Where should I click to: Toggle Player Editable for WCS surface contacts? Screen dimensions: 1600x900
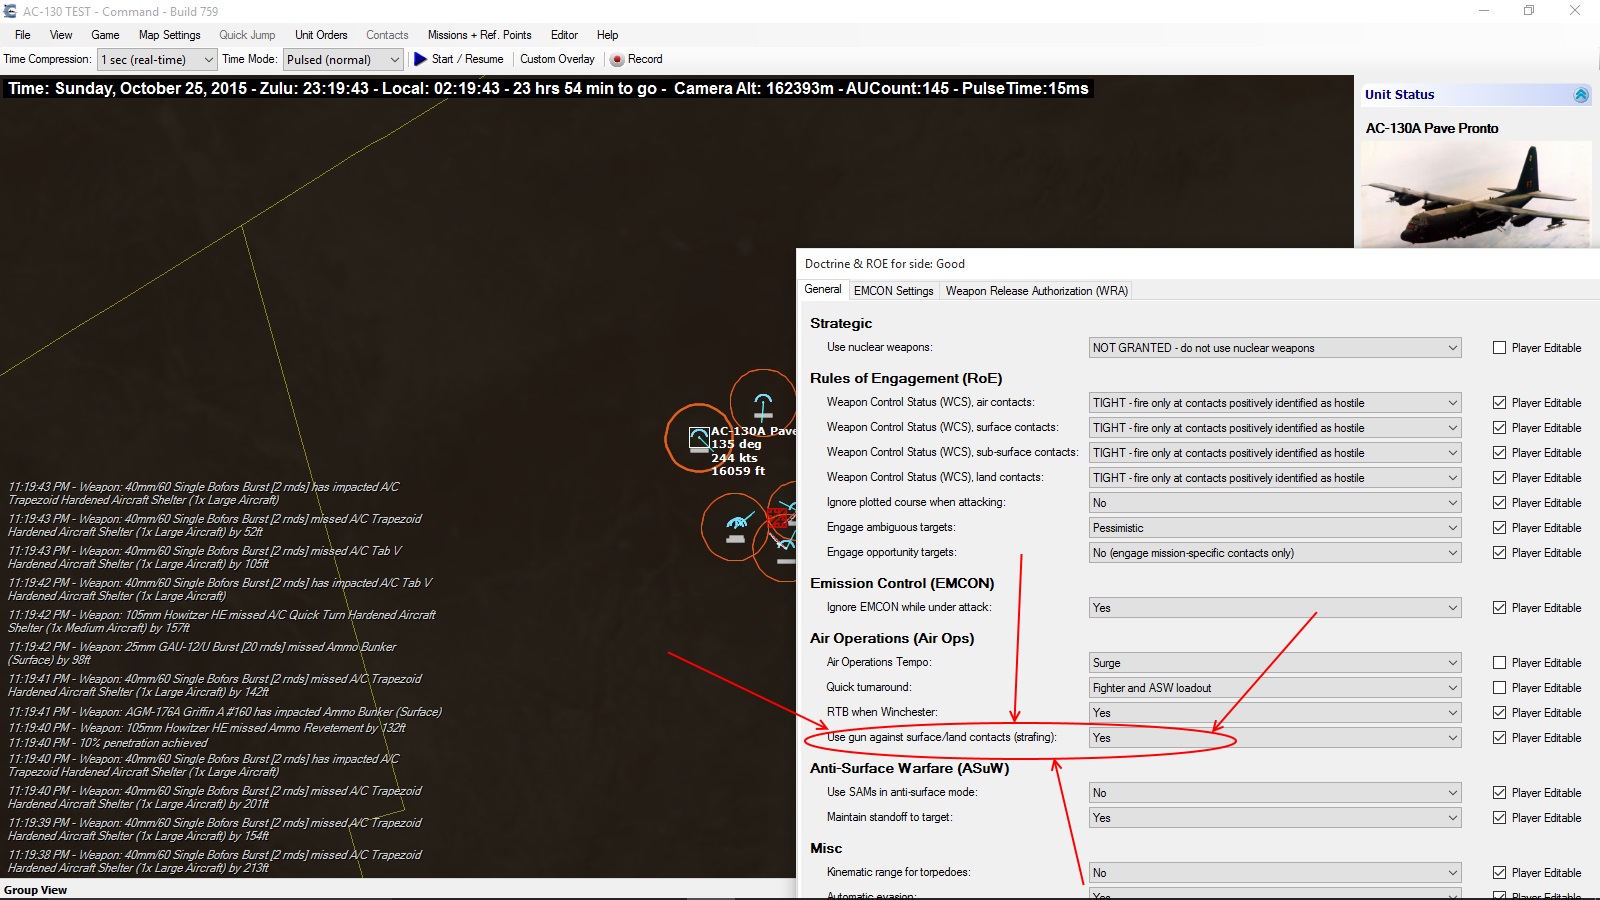pyautogui.click(x=1499, y=428)
